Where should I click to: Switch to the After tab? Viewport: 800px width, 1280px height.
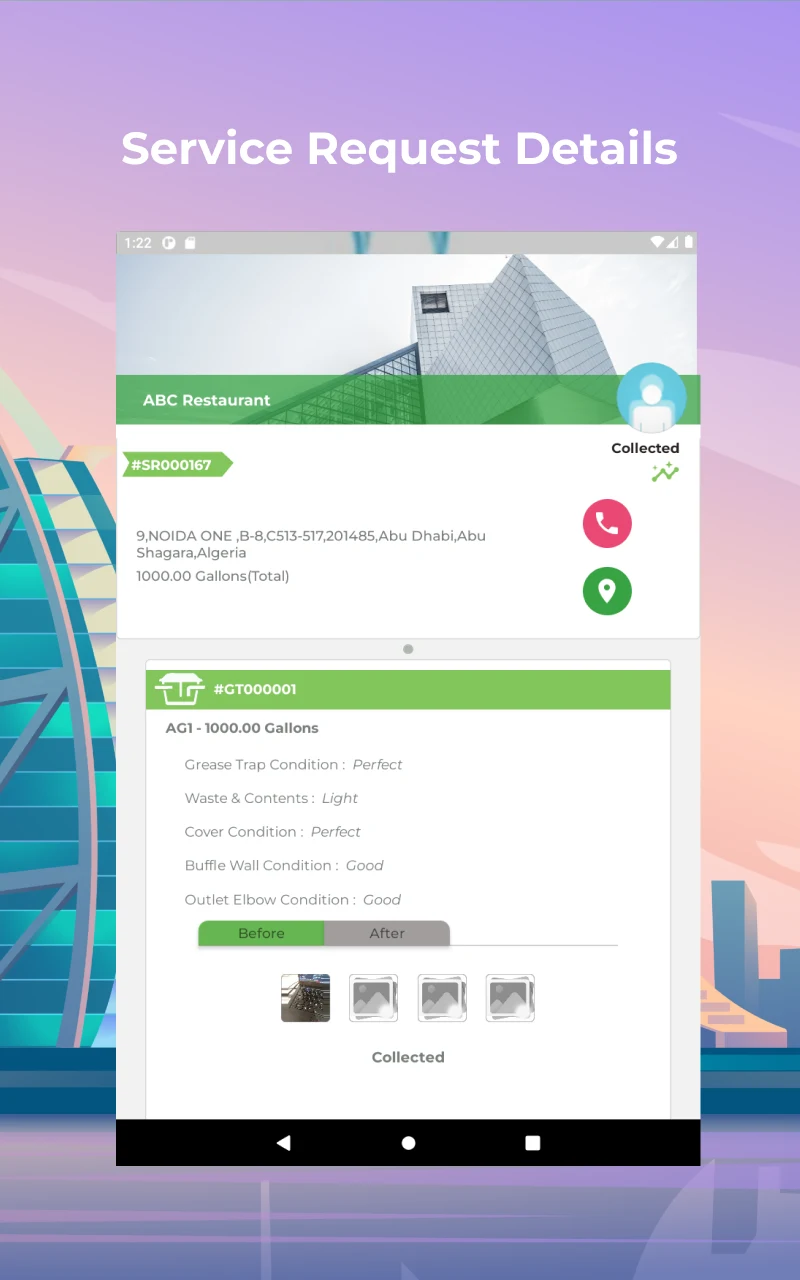coord(387,933)
